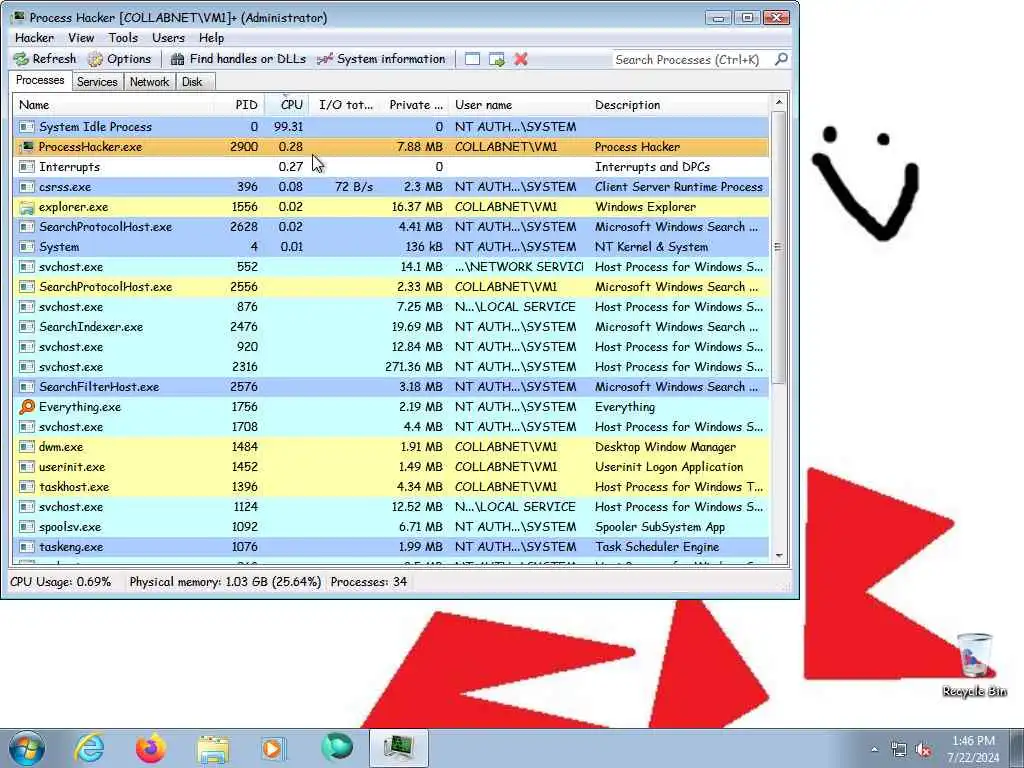Screen dimensions: 1024x768
Task: Sort by Private bytes column header
Action: (x=415, y=104)
